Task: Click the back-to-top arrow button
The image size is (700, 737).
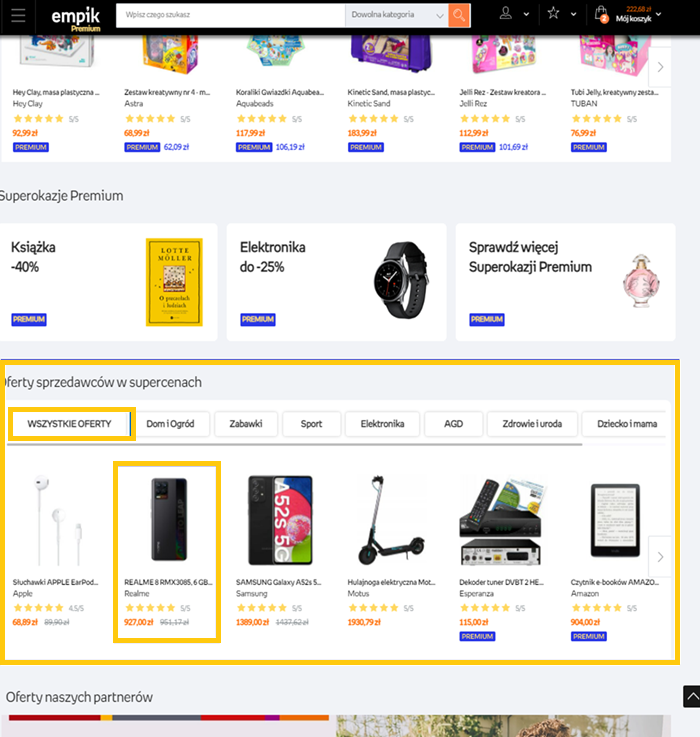Action: tap(692, 696)
